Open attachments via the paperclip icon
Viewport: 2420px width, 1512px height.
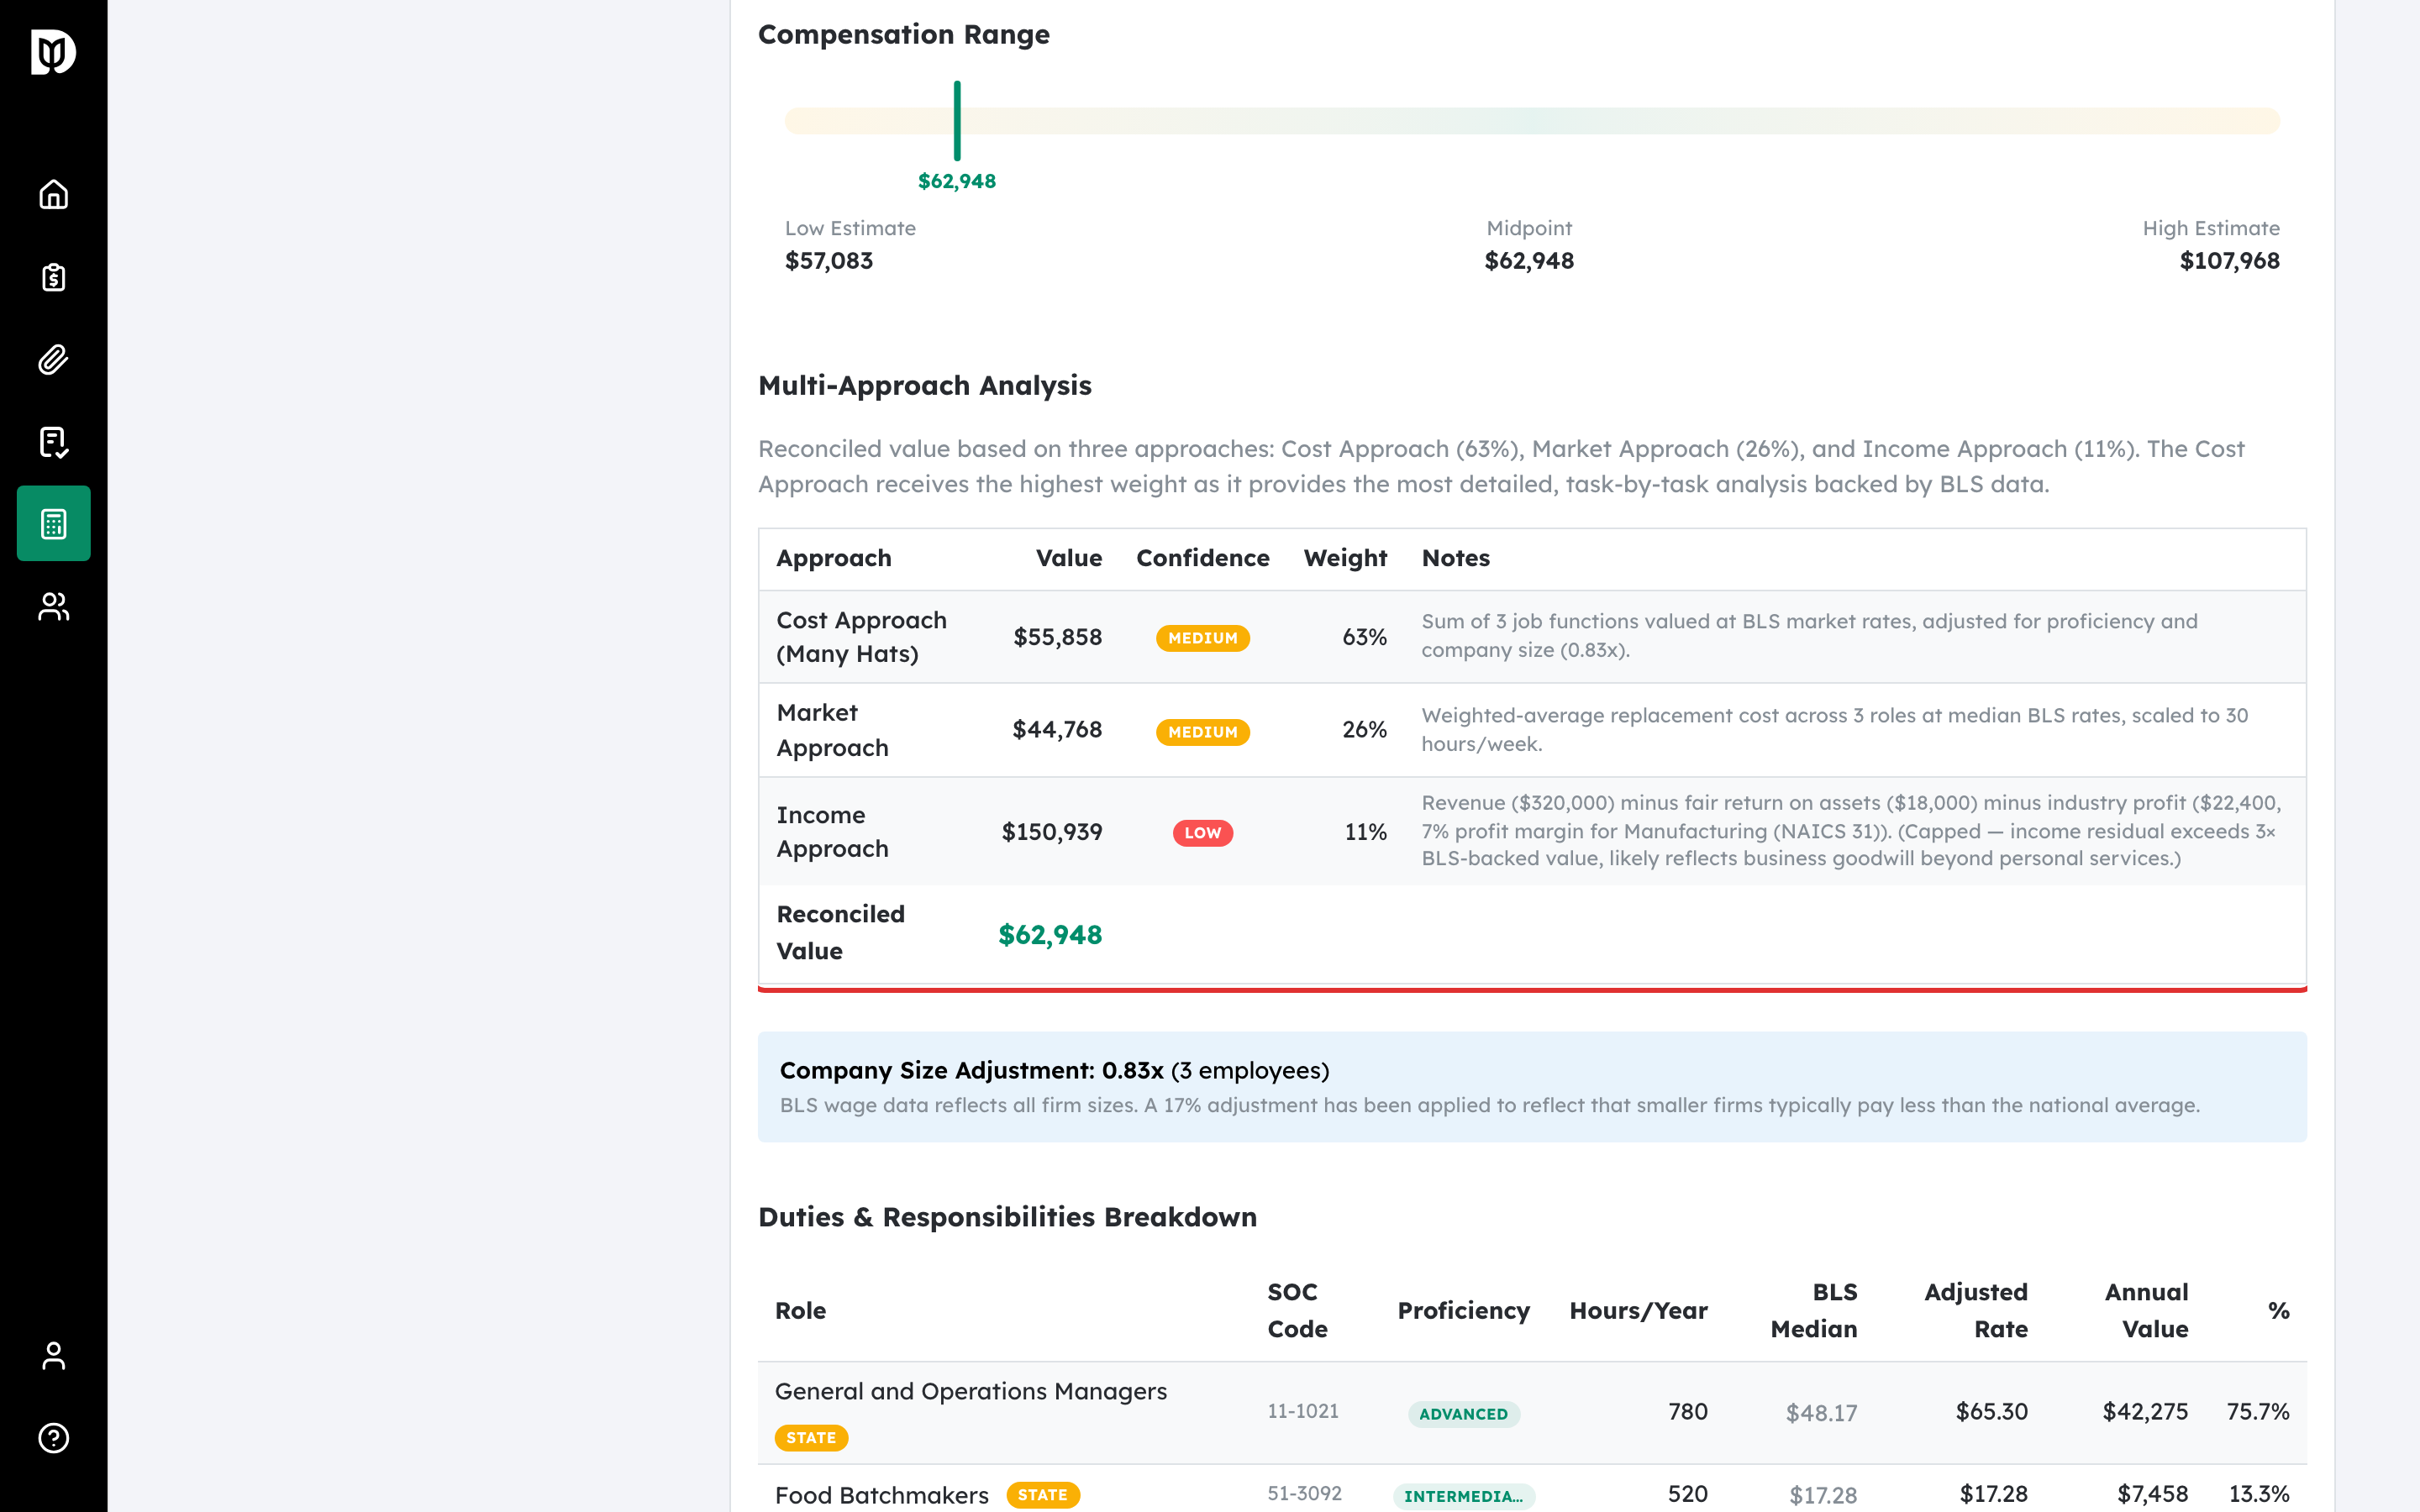tap(52, 359)
